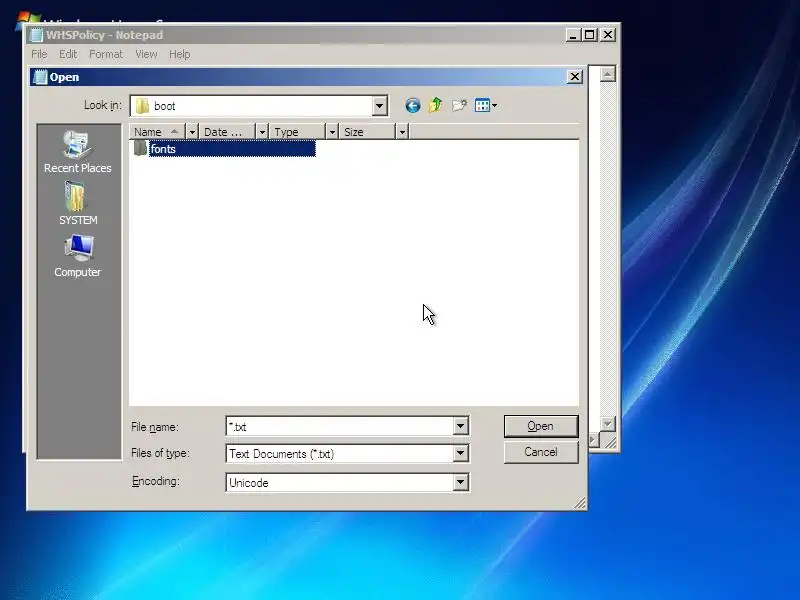Sort by the Size column header
The height and width of the screenshot is (600, 800).
click(367, 132)
